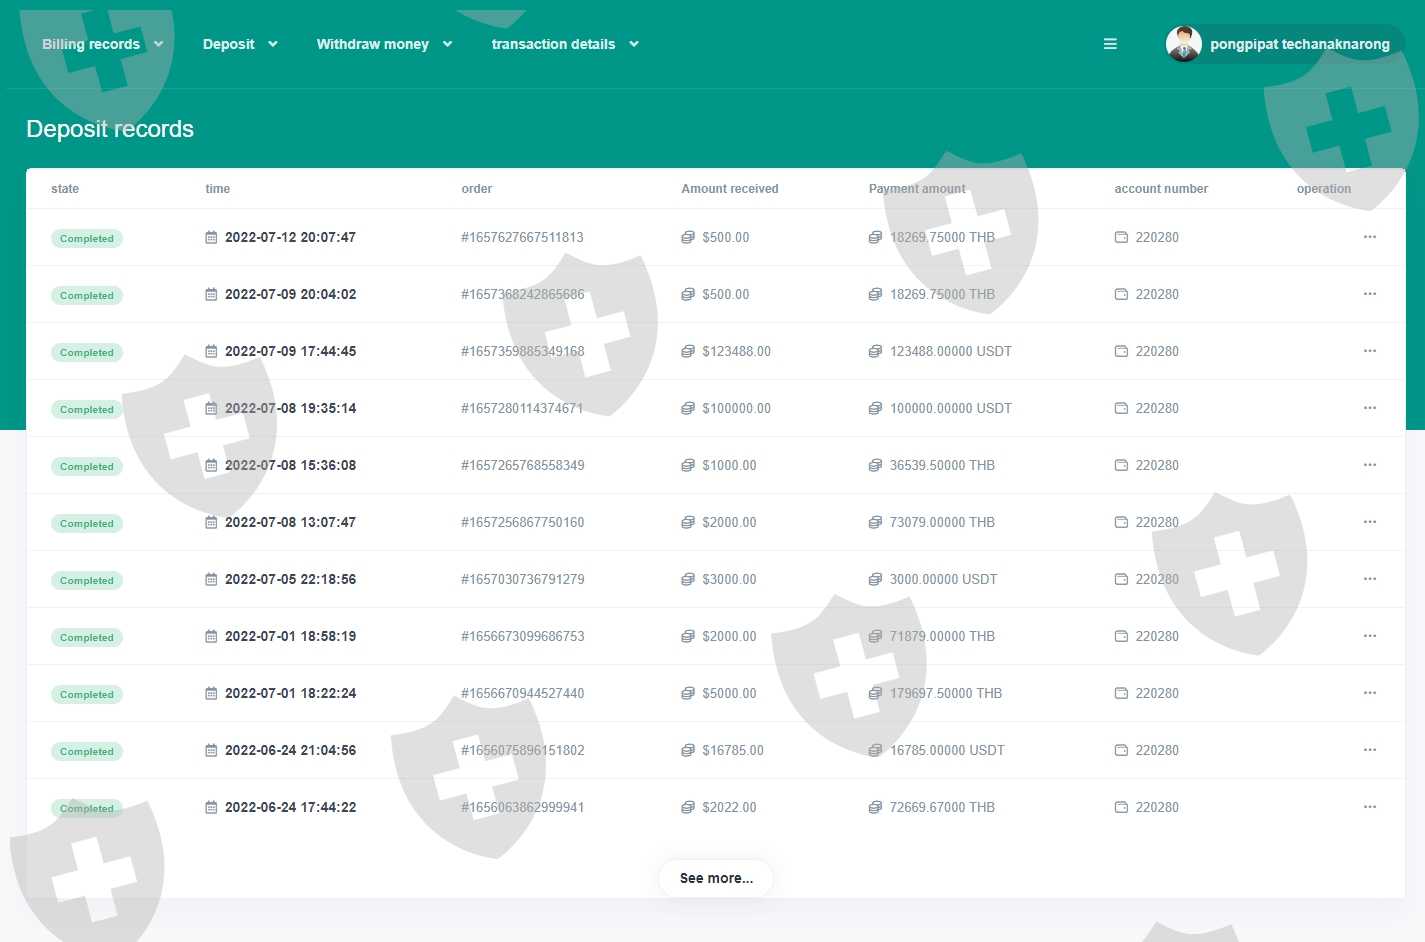This screenshot has height=942, width=1425.
Task: Open the hamburger menu icon
Action: [1110, 44]
